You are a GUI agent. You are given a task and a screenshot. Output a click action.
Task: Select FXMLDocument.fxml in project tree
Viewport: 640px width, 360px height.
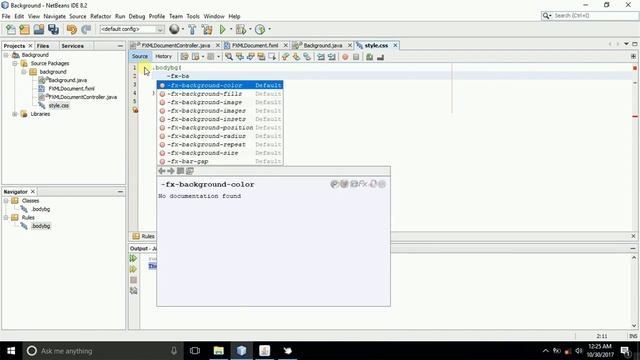coord(71,89)
